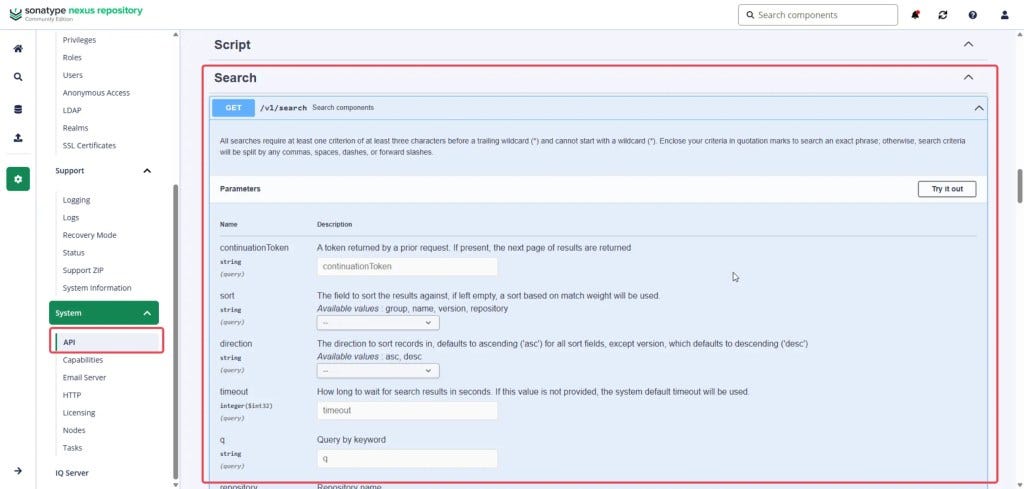This screenshot has width=1024, height=489.
Task: Click the Parameters heading
Action: click(240, 189)
